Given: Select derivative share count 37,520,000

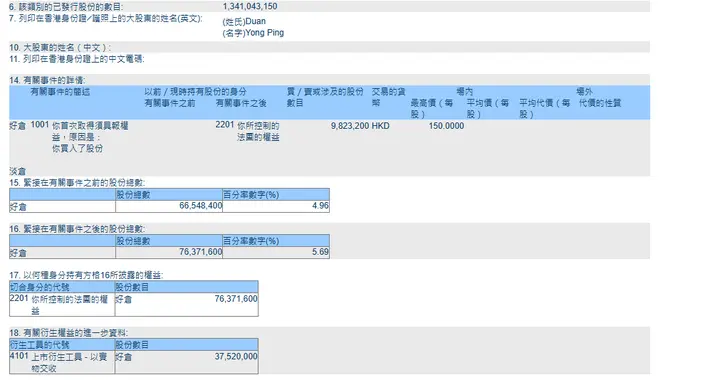Looking at the screenshot, I should pyautogui.click(x=236, y=356).
